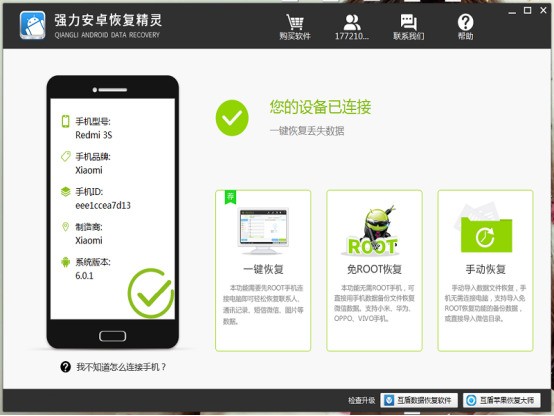Select the 手动恢复 green folder icon
This screenshot has height=416, width=554.
(486, 228)
